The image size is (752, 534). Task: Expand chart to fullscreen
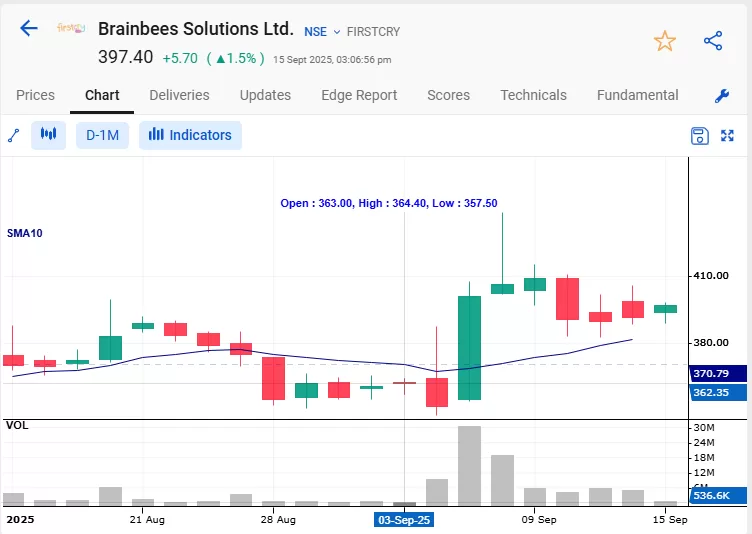tap(728, 136)
